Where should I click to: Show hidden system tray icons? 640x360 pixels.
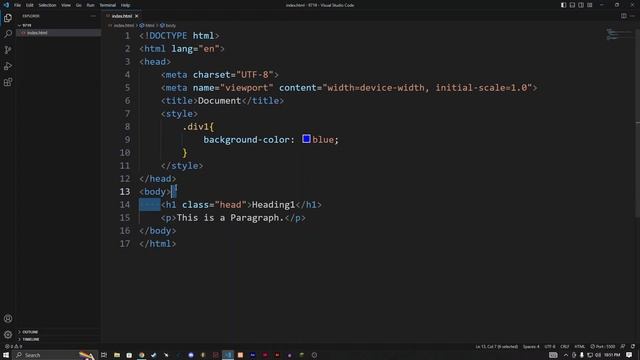[x=566, y=355]
